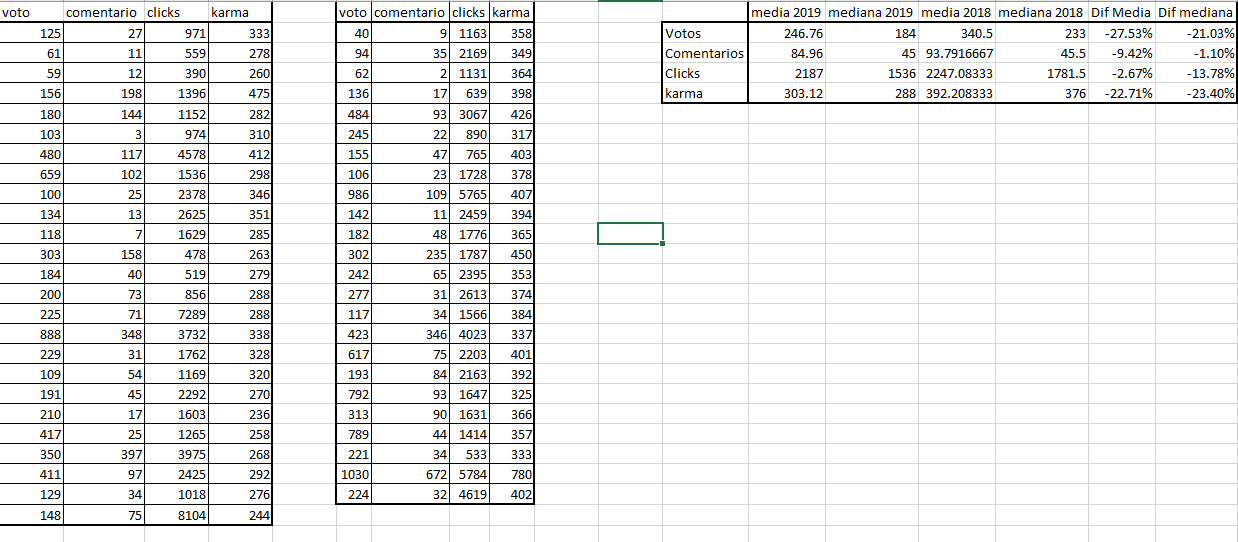Click the cell containing 7289
The width and height of the screenshot is (1238, 542).
point(176,314)
